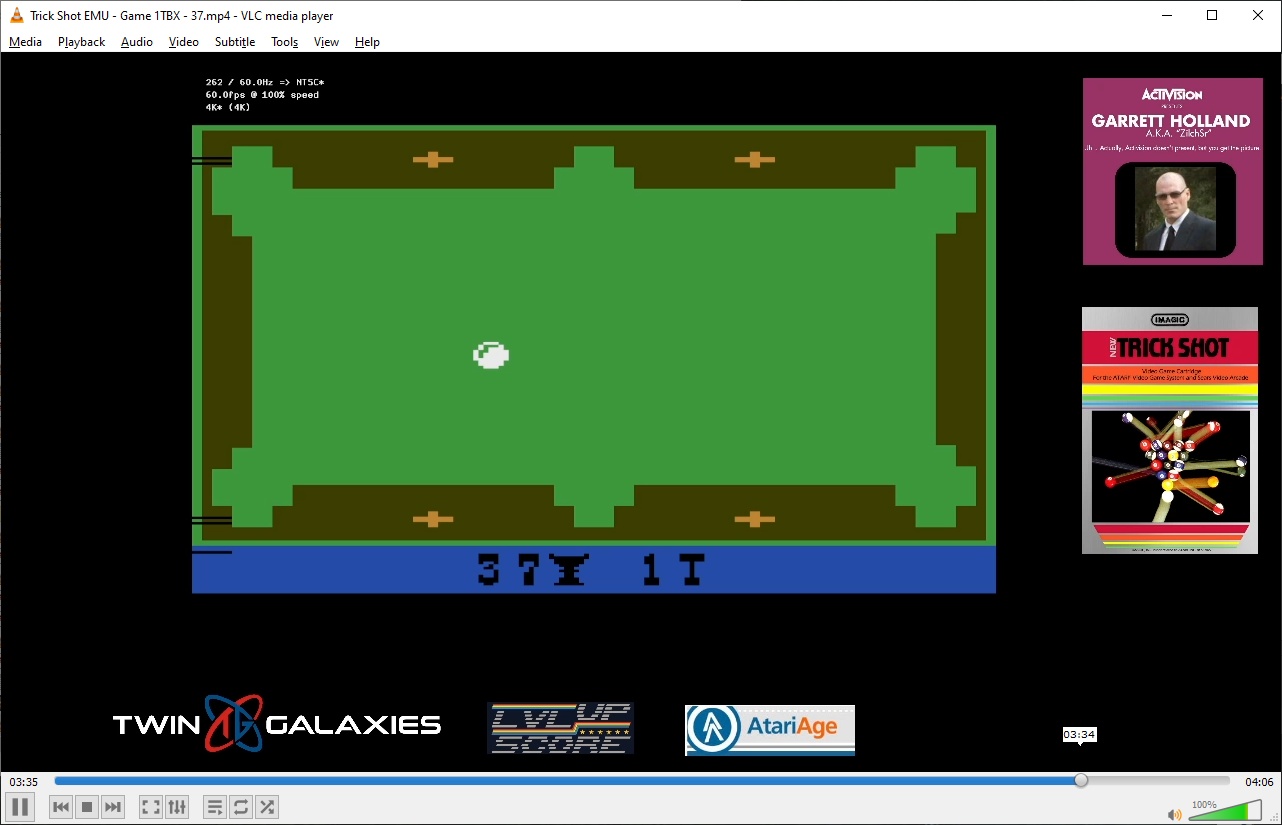The image size is (1282, 825).
Task: Expand the Subtitle menu
Action: point(235,42)
